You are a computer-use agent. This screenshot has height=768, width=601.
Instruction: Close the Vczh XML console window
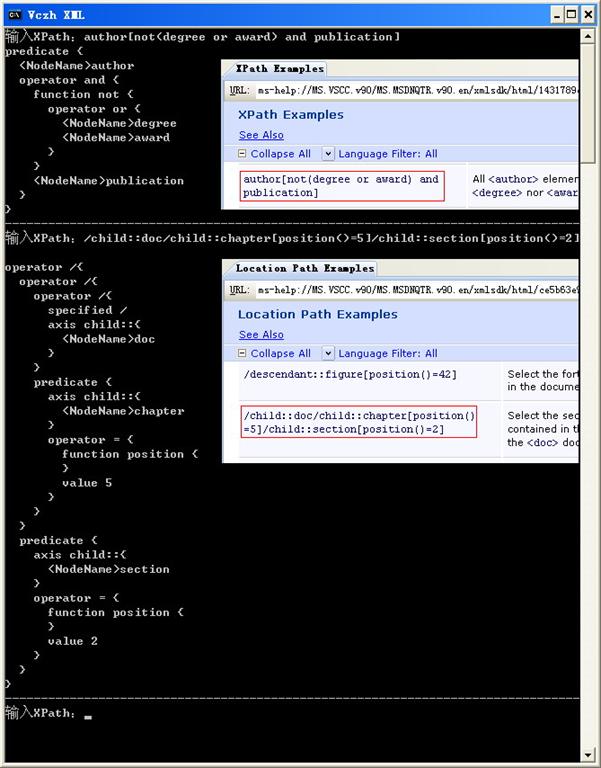(x=588, y=15)
